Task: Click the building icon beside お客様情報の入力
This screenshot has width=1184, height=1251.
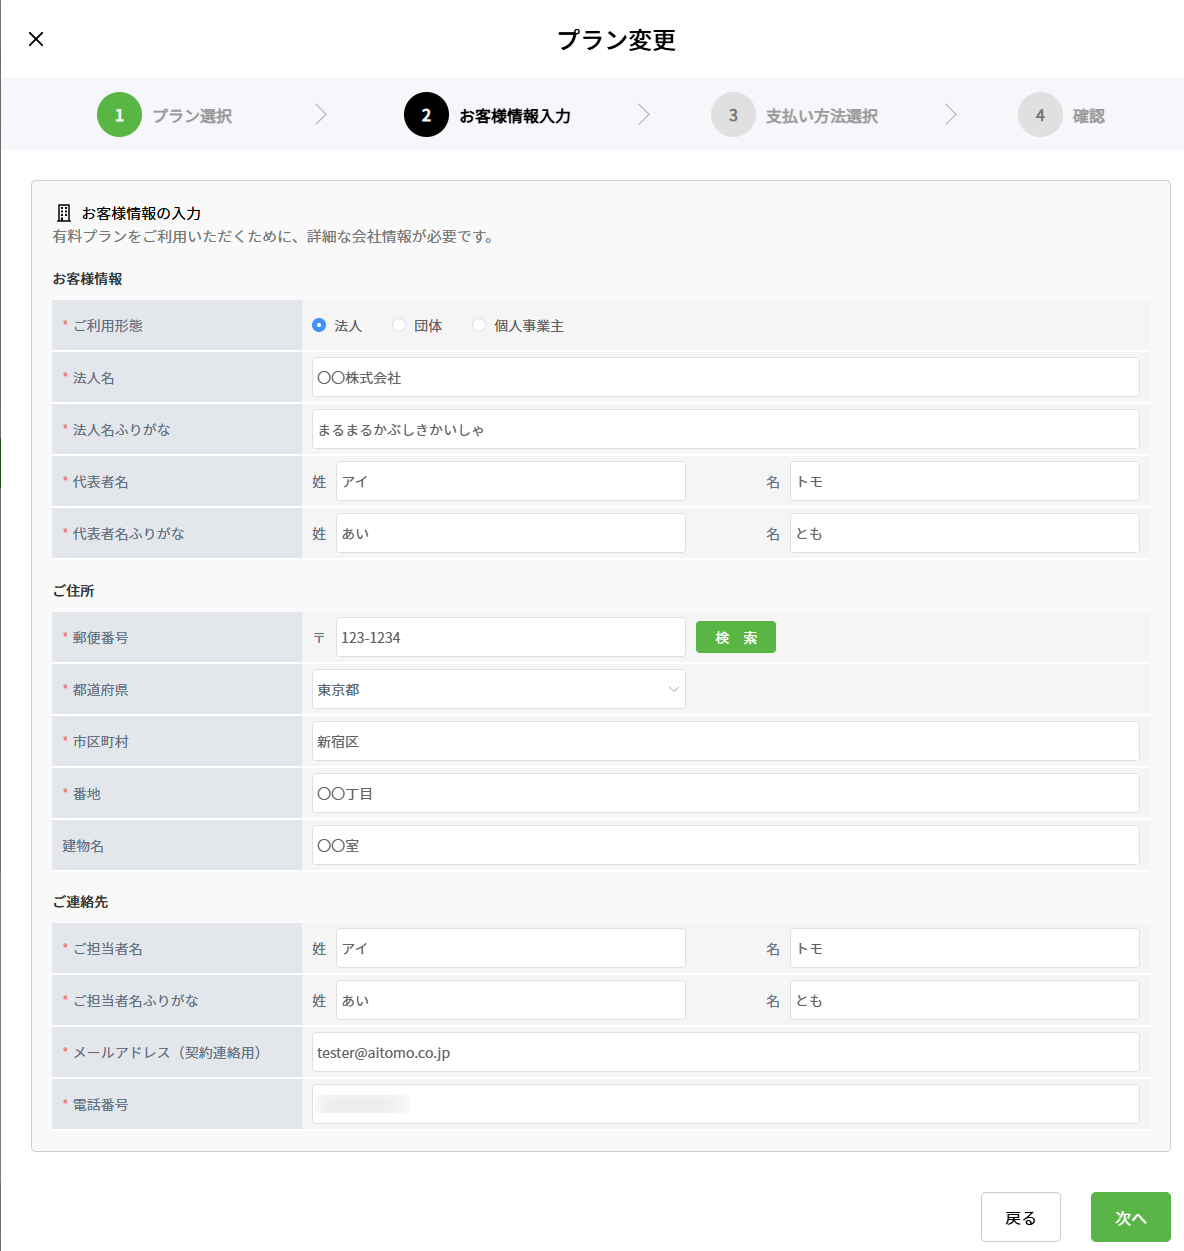Action: coord(64,213)
